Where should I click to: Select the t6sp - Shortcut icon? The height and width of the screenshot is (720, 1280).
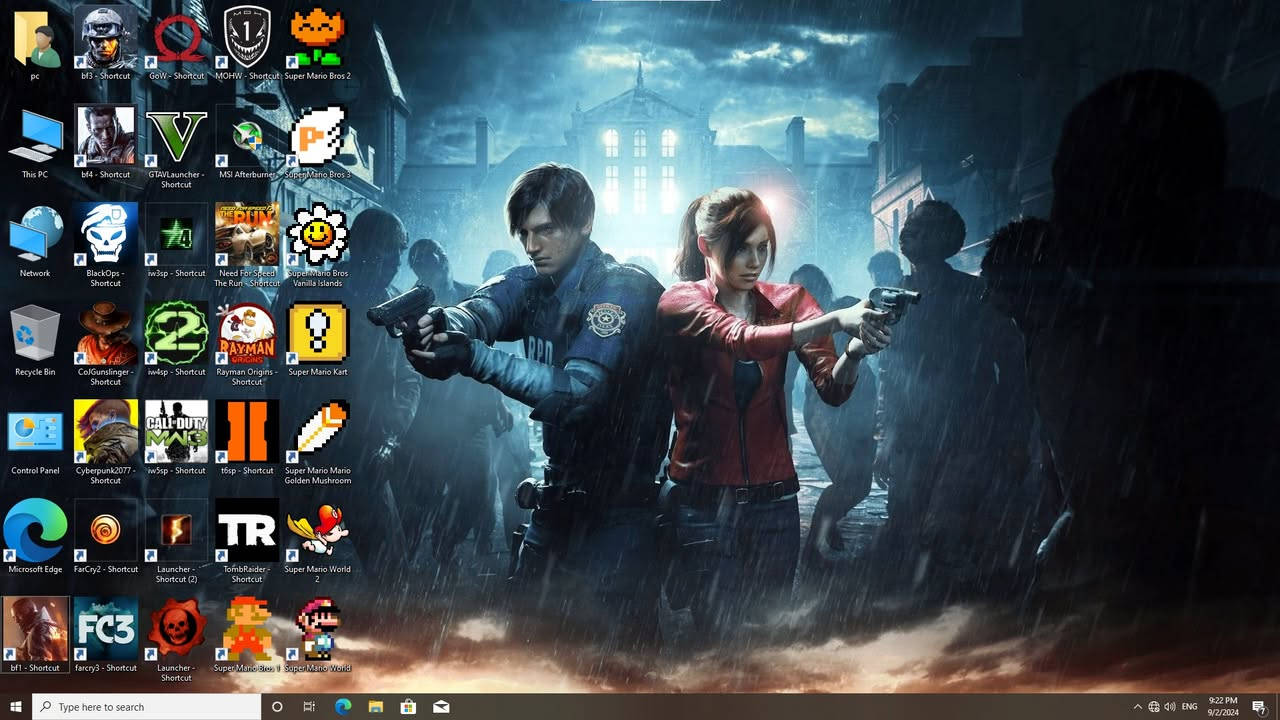click(x=247, y=431)
